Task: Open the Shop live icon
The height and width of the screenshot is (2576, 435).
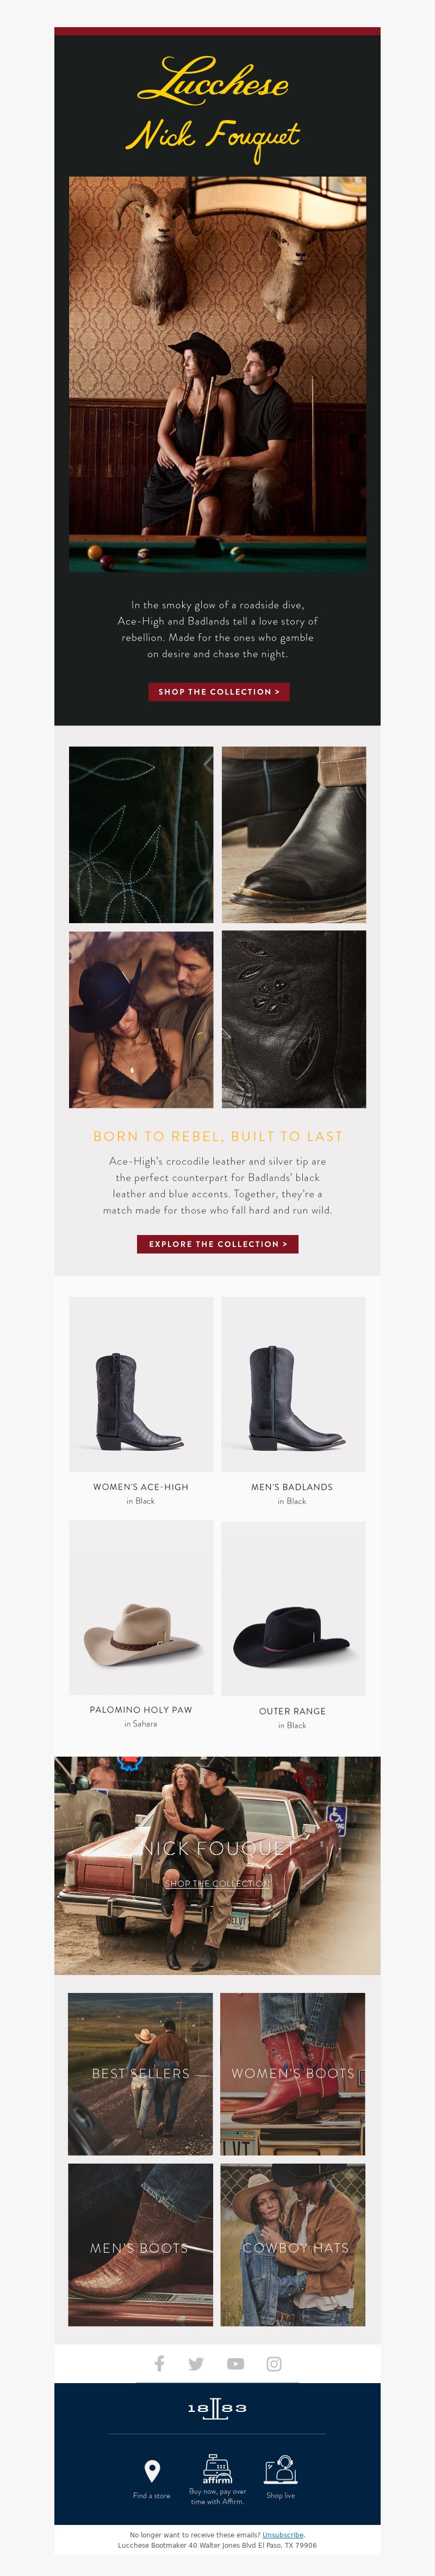Action: 281,2469
